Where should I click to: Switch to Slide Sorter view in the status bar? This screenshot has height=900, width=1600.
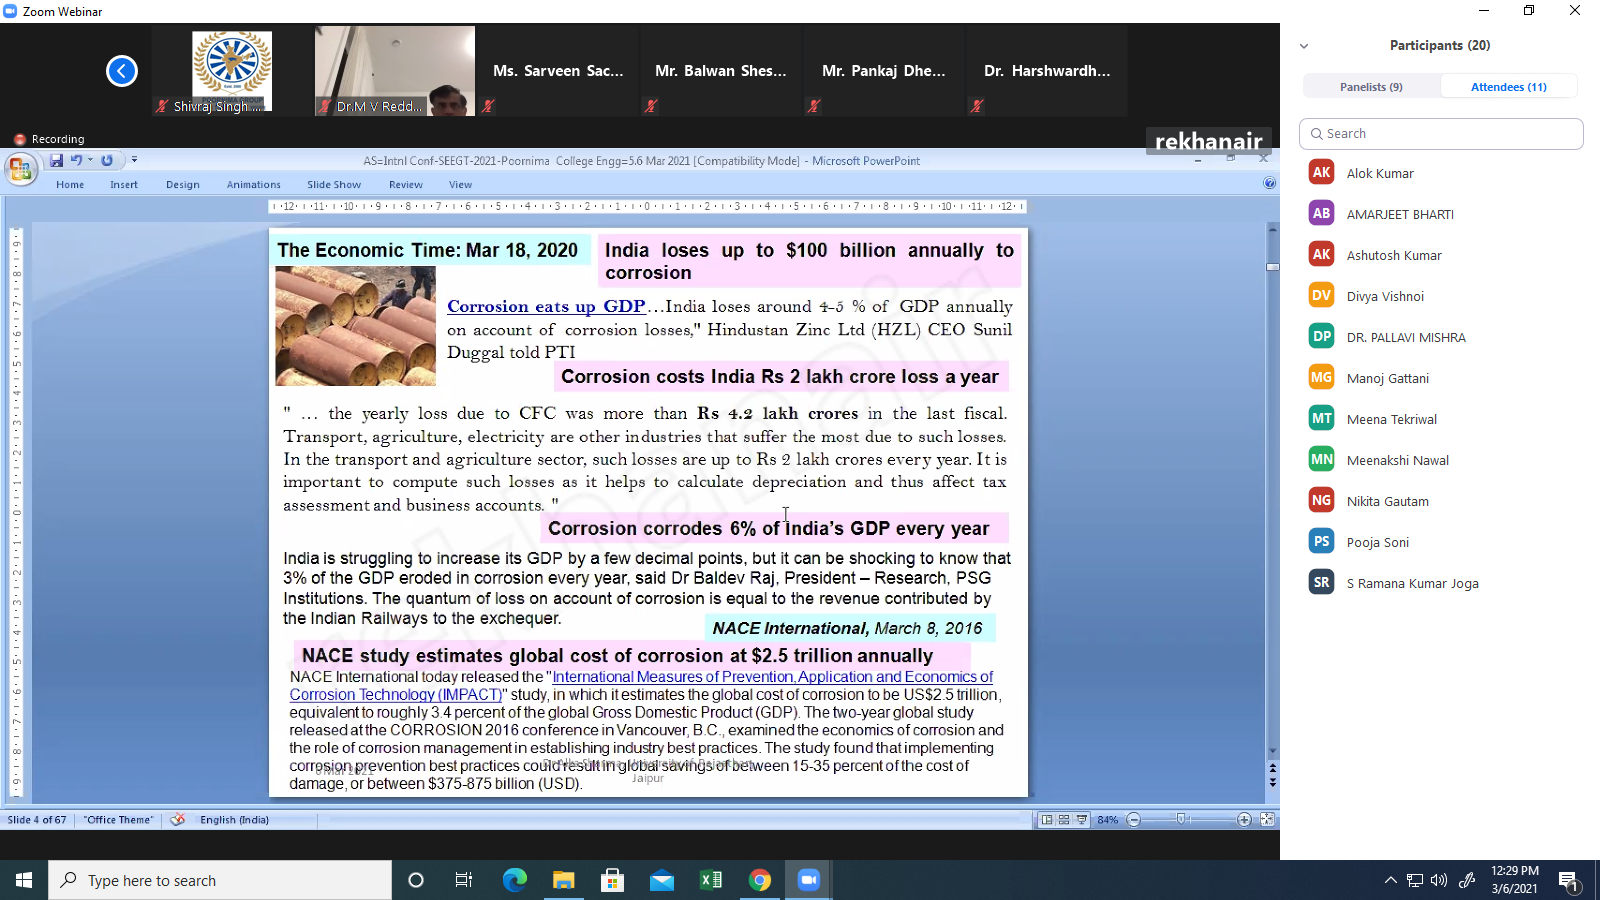click(1064, 820)
